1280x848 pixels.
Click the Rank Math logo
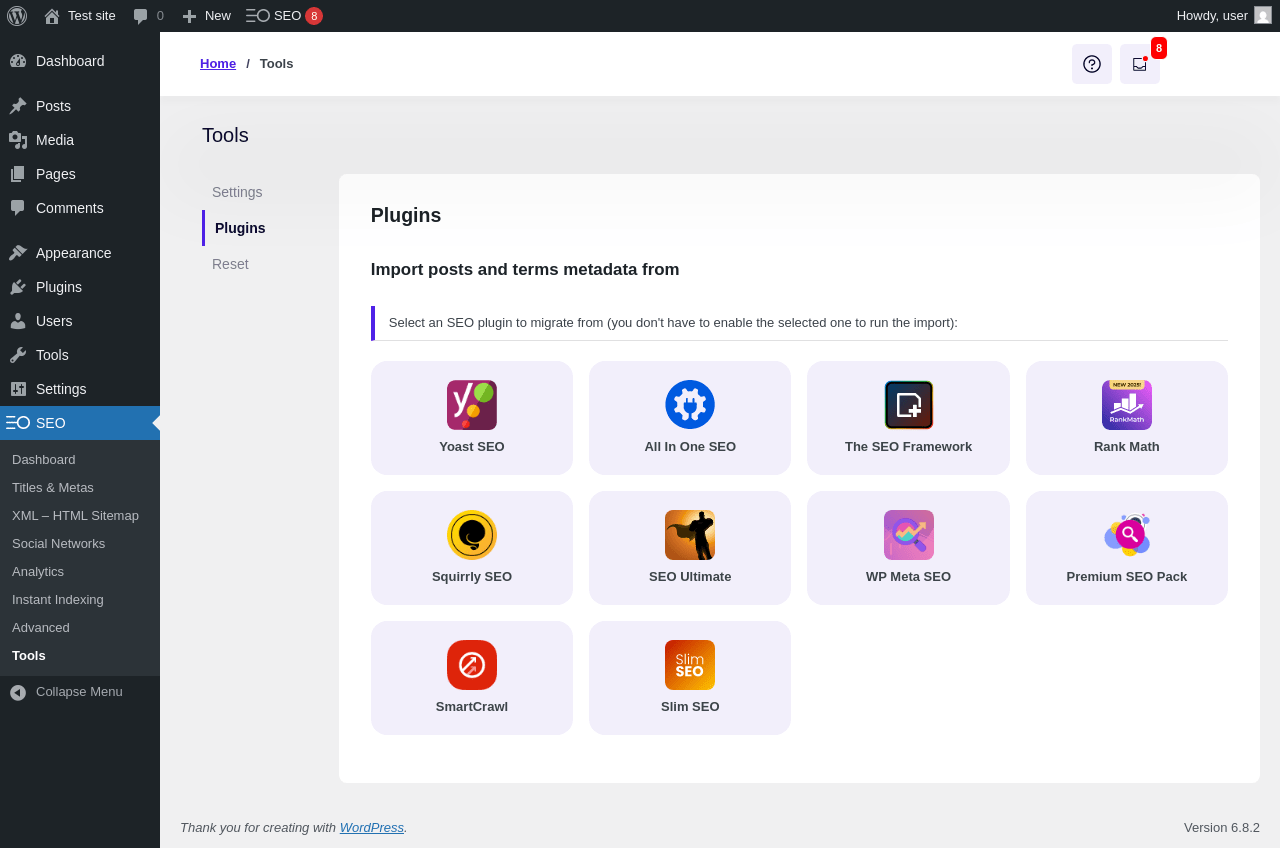pos(1127,405)
